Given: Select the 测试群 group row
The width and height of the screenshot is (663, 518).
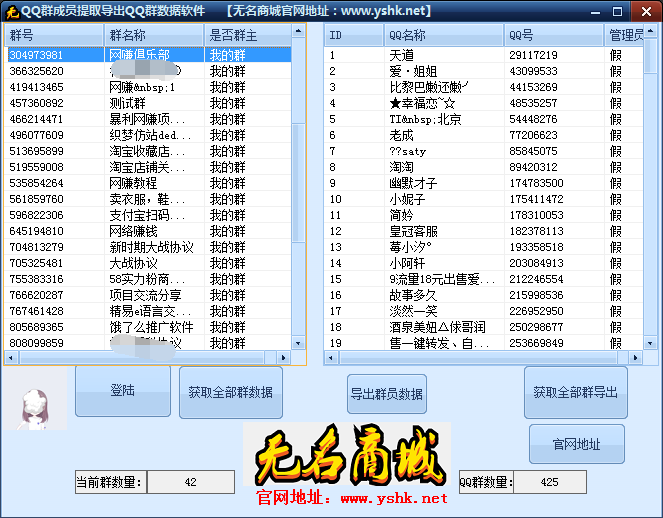Looking at the screenshot, I should (x=148, y=103).
